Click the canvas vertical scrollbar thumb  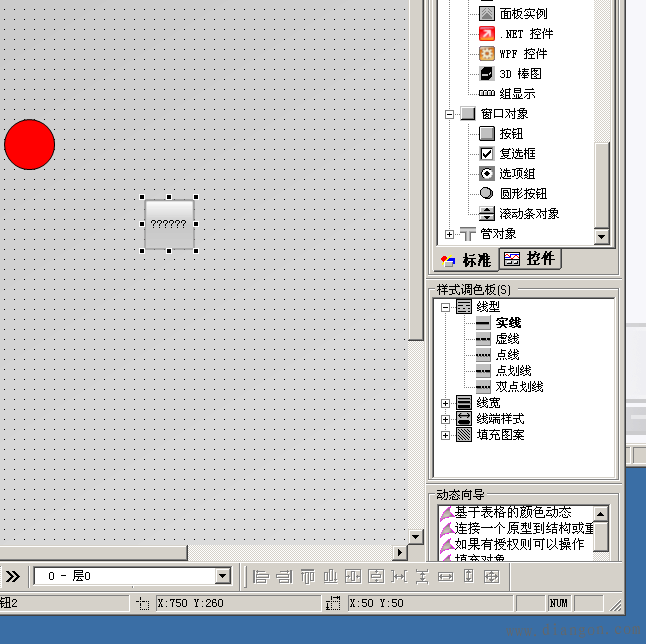tap(416, 170)
